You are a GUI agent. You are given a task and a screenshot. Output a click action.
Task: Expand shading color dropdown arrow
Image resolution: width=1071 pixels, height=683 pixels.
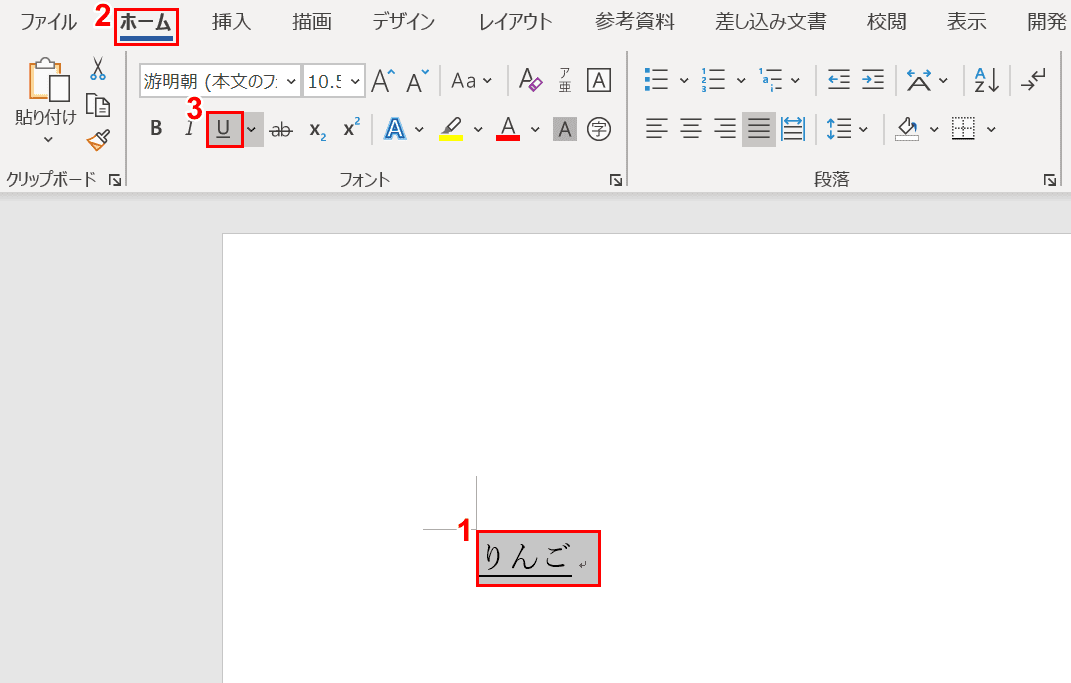click(x=934, y=129)
